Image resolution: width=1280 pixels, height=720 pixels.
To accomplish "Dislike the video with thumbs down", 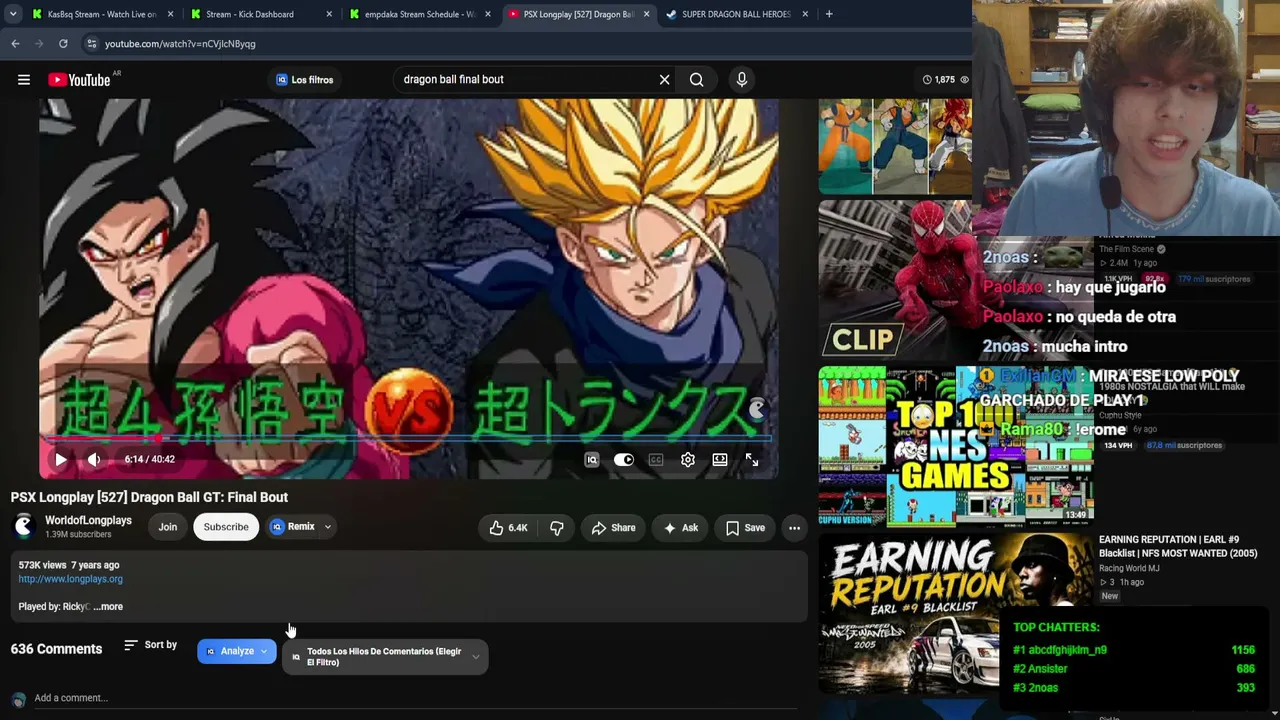I will pyautogui.click(x=557, y=528).
